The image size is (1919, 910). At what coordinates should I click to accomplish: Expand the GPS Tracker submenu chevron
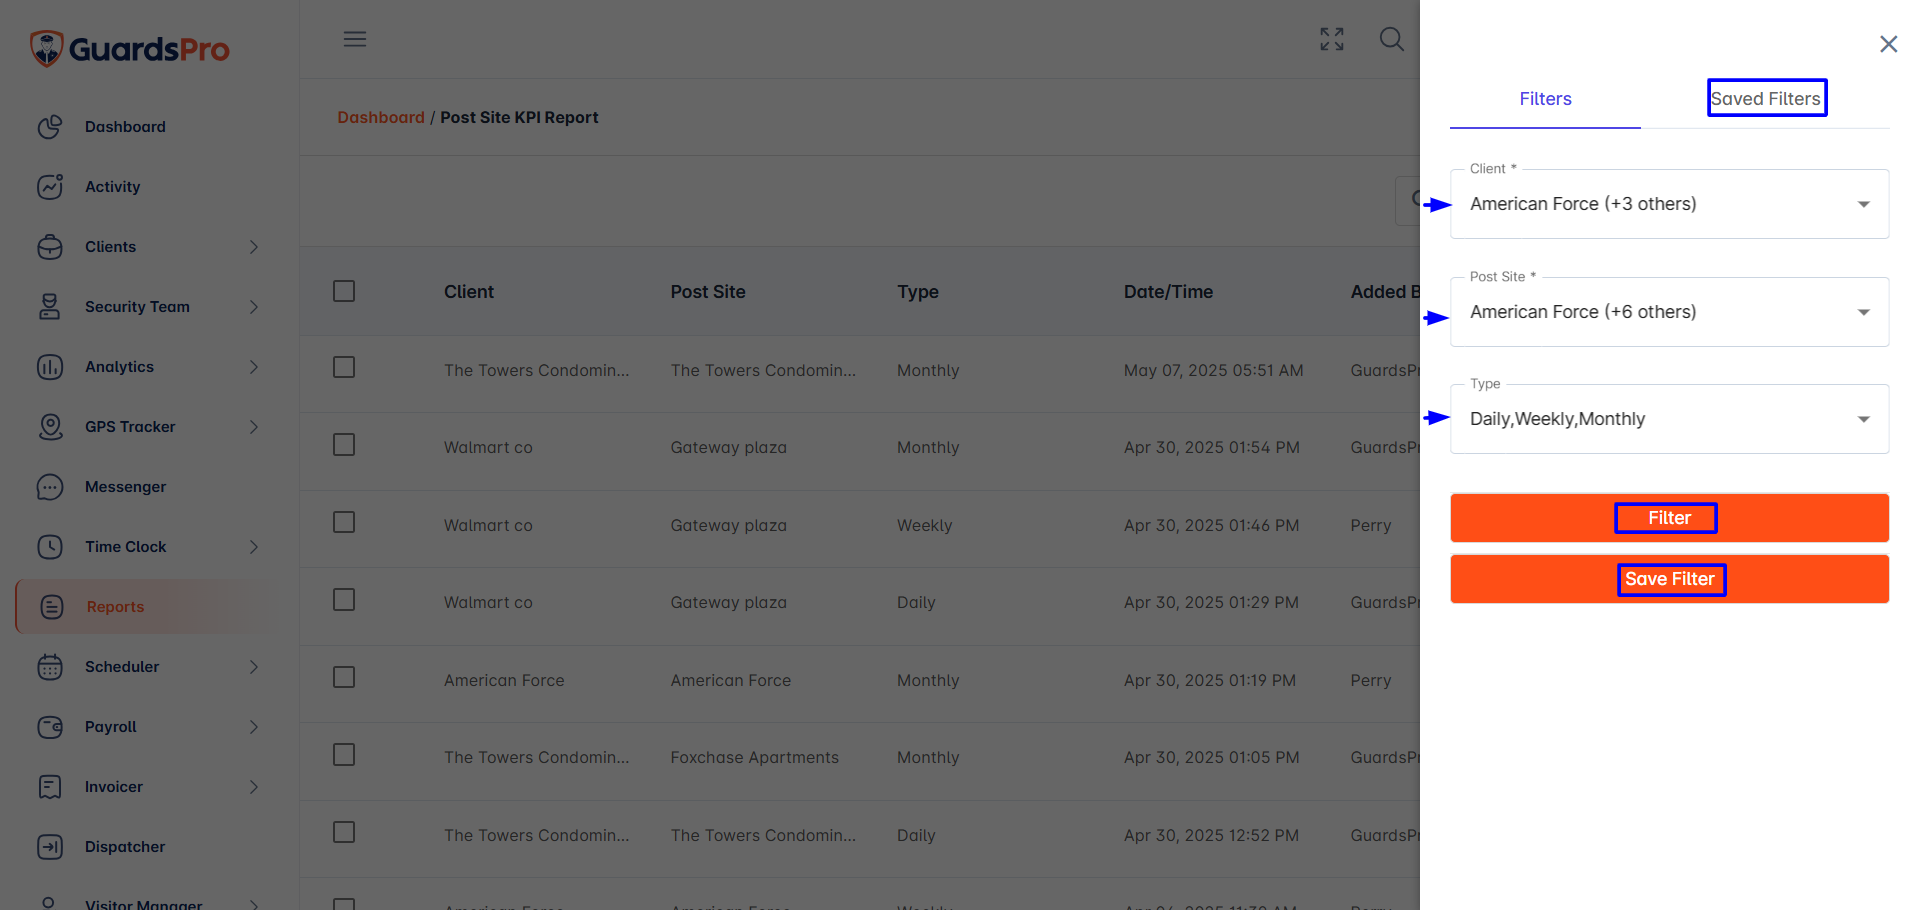pos(254,427)
